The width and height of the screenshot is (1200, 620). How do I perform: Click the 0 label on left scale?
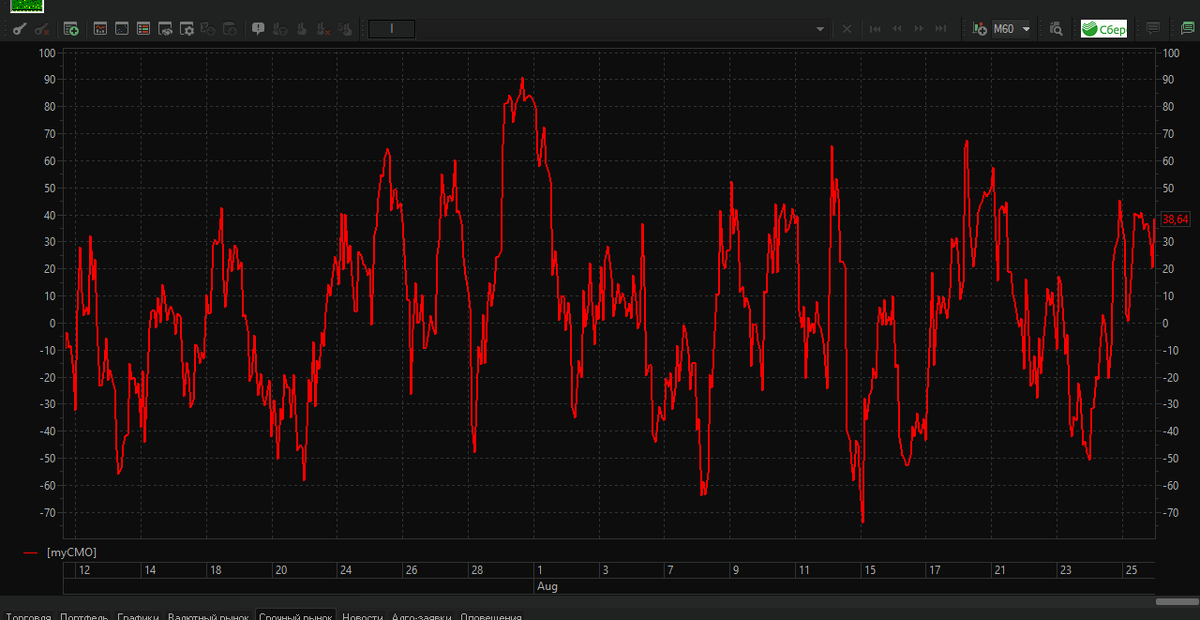click(52, 323)
